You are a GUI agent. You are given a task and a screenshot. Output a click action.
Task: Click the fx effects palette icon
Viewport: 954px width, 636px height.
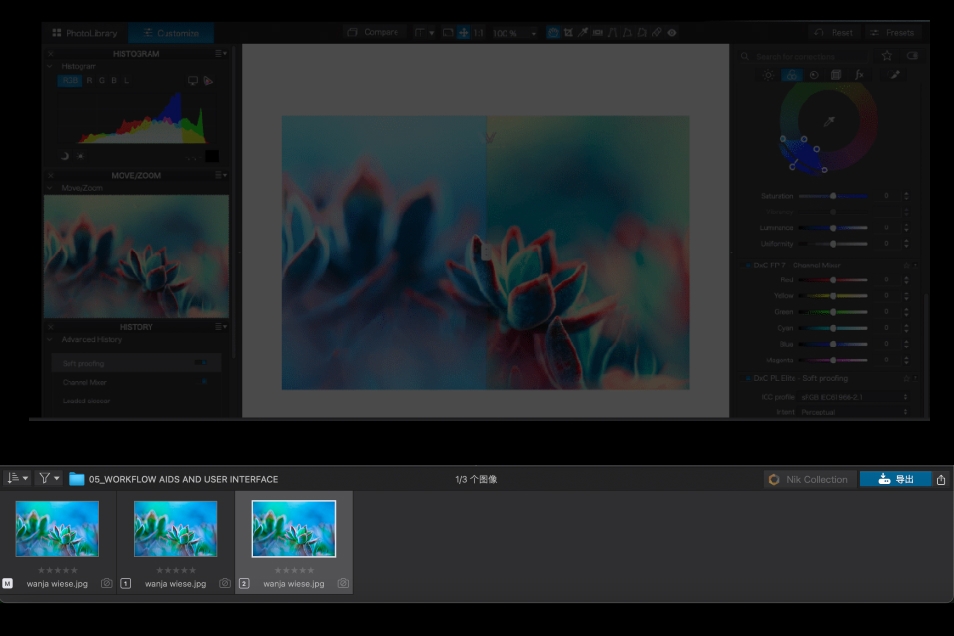click(x=858, y=75)
